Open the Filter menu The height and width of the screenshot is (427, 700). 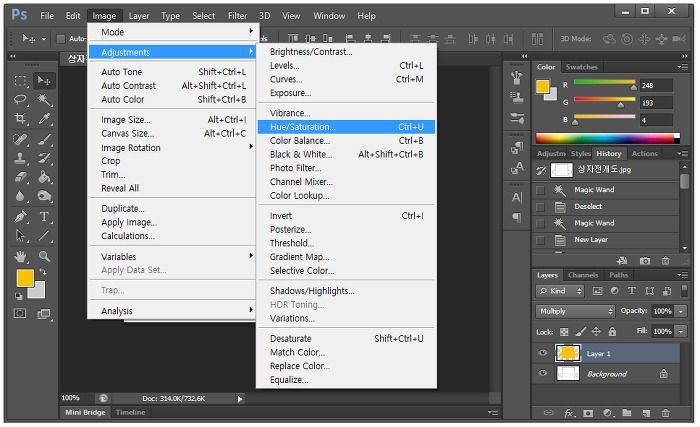point(237,16)
